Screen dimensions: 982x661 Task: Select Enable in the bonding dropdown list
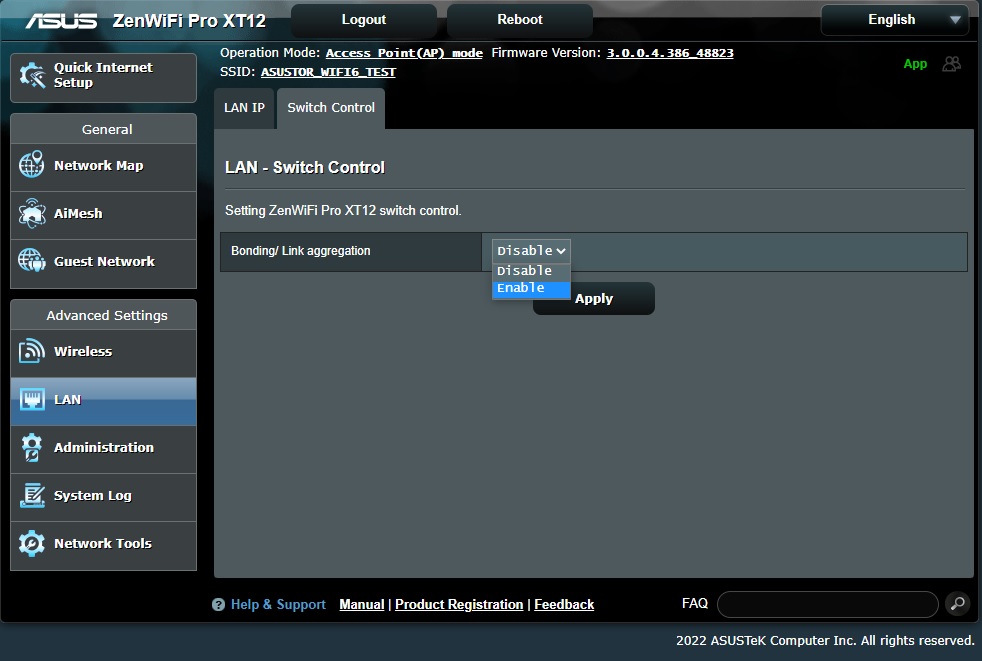pyautogui.click(x=531, y=288)
